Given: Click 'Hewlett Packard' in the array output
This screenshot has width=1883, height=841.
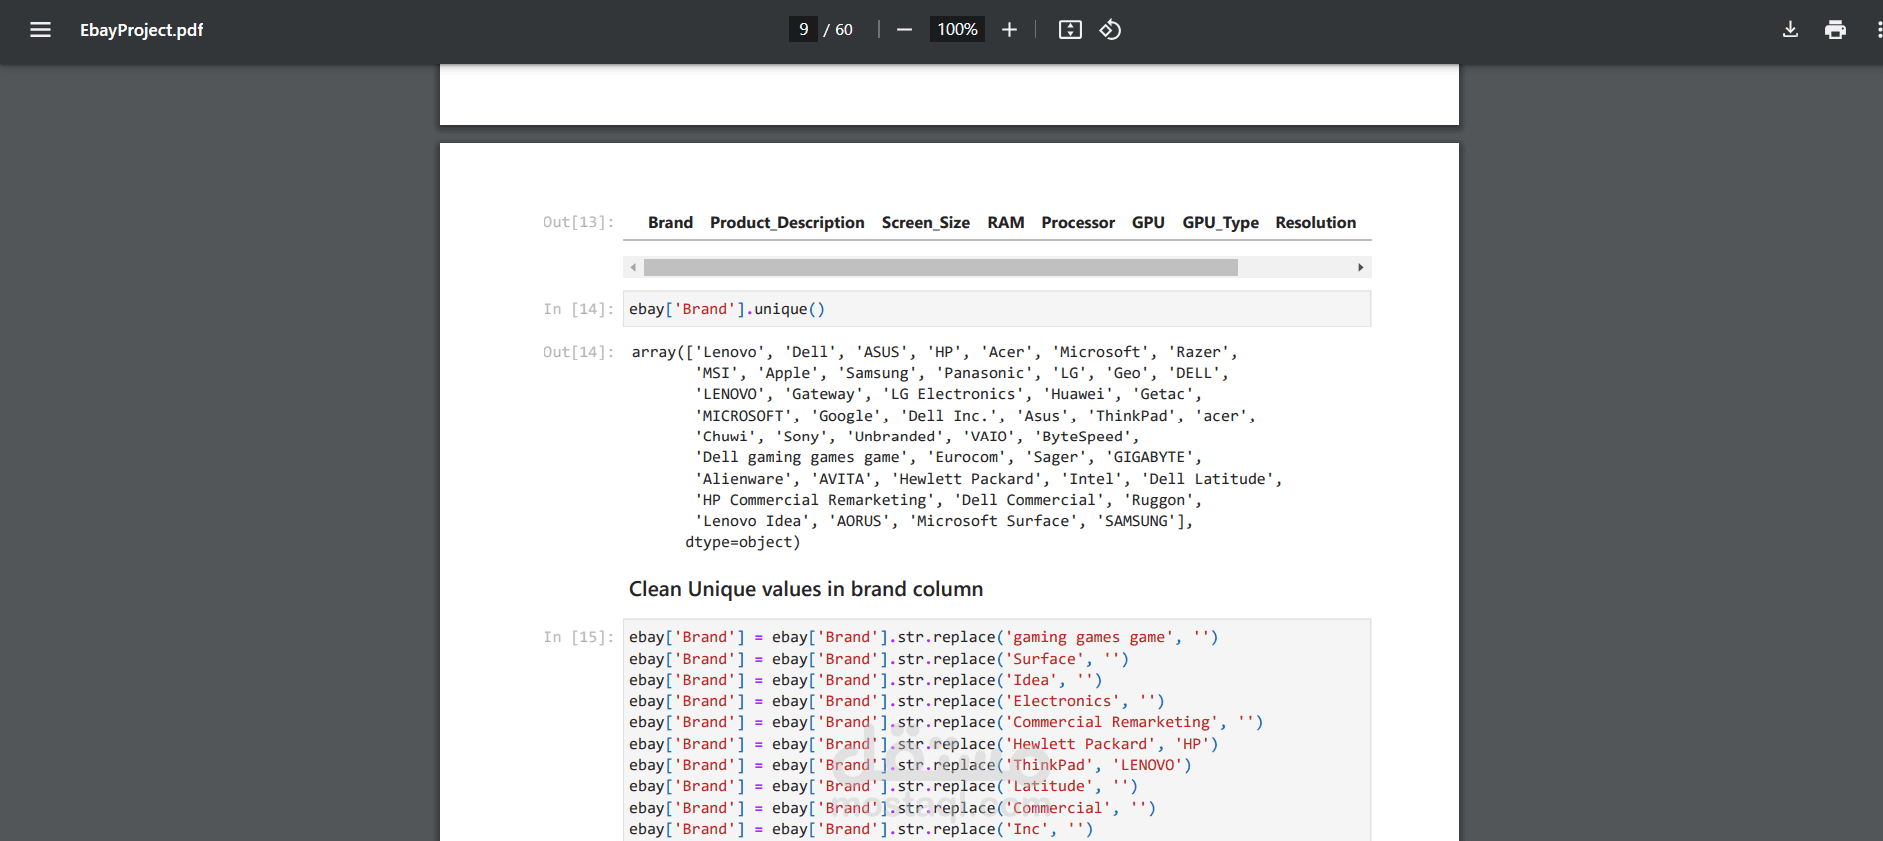Looking at the screenshot, I should [x=967, y=479].
